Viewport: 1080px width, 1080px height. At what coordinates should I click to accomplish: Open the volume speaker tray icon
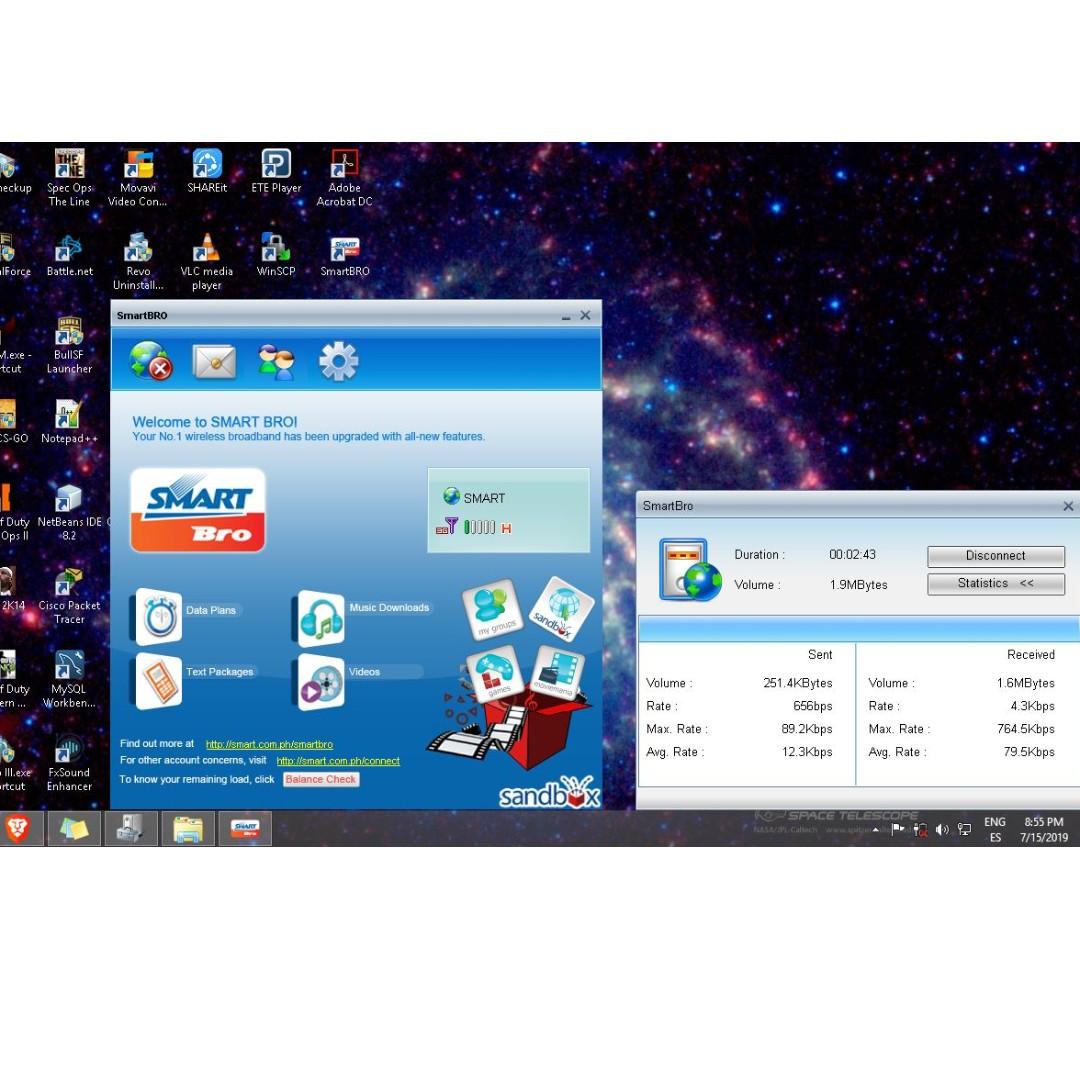tap(942, 829)
